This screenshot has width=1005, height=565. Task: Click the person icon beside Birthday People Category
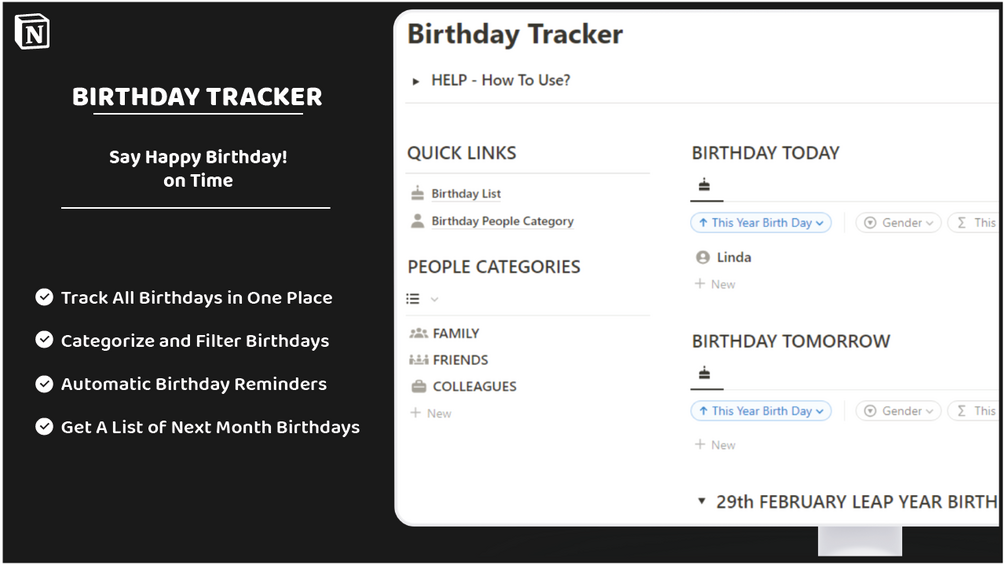point(418,221)
